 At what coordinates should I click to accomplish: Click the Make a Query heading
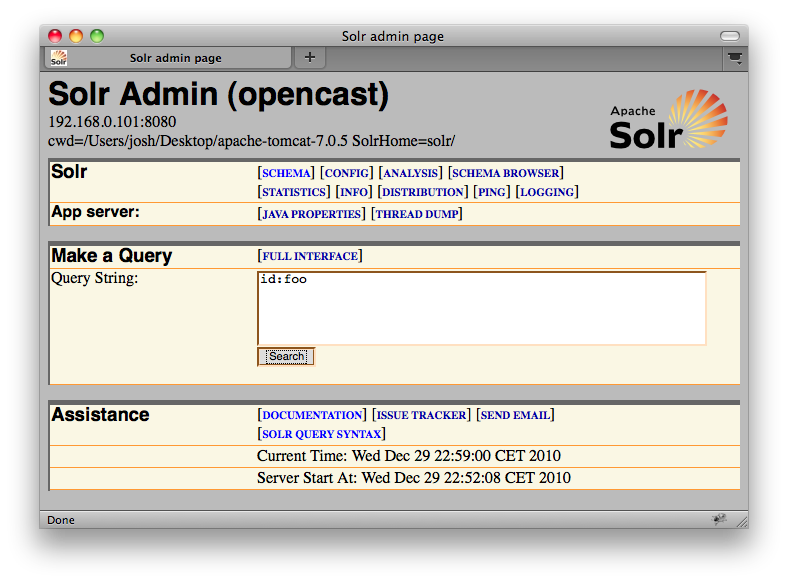pos(112,256)
